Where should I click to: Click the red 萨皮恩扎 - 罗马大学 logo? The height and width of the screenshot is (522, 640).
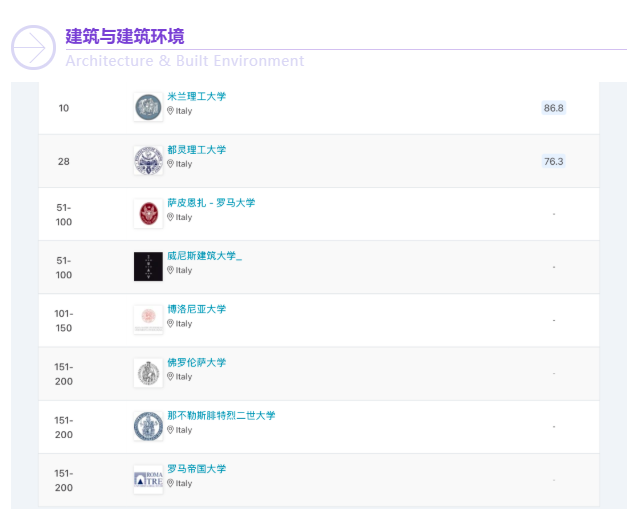(148, 213)
